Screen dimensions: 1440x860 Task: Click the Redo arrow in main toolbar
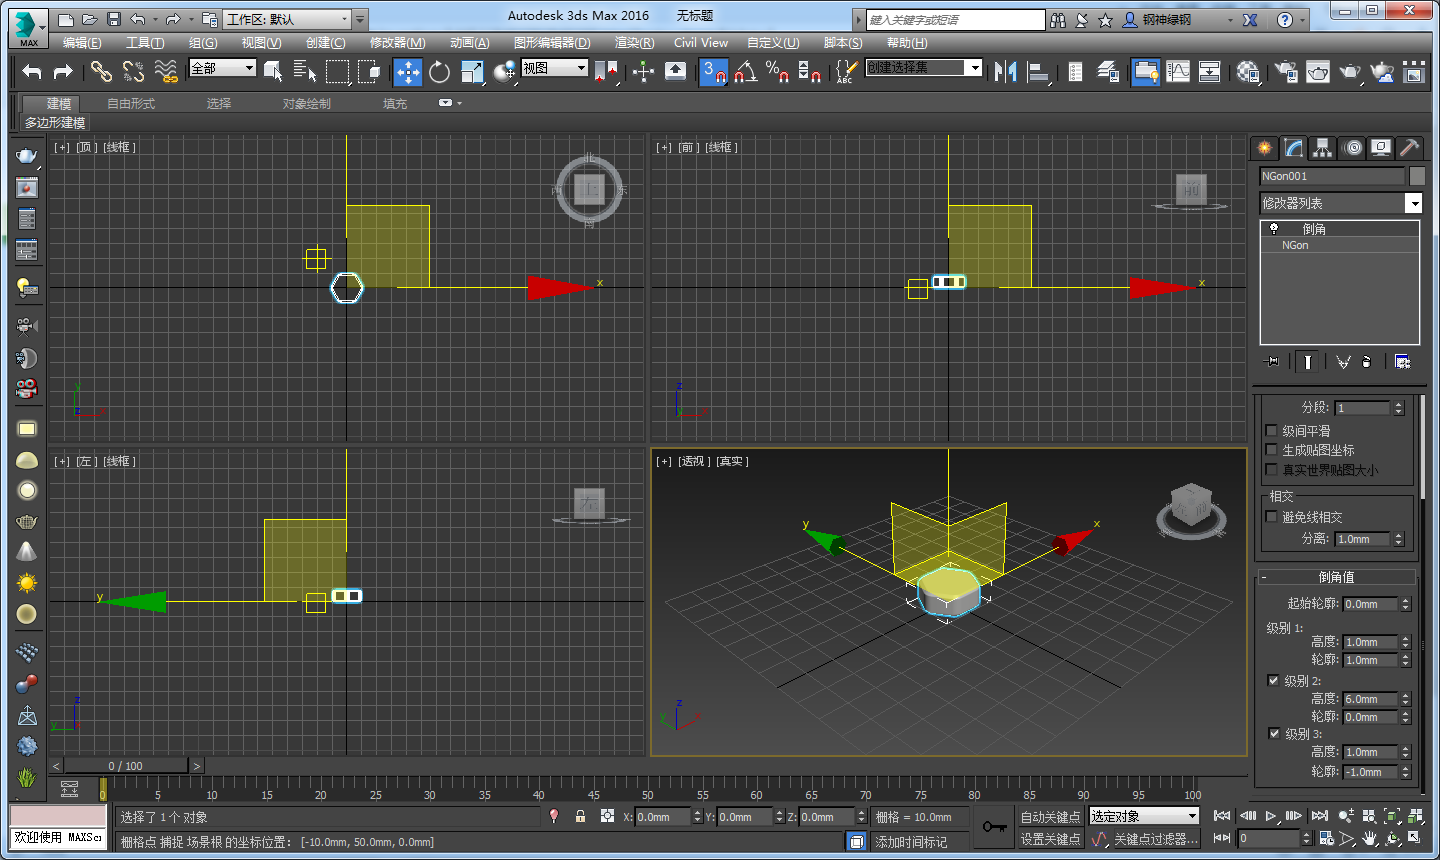(x=63, y=71)
